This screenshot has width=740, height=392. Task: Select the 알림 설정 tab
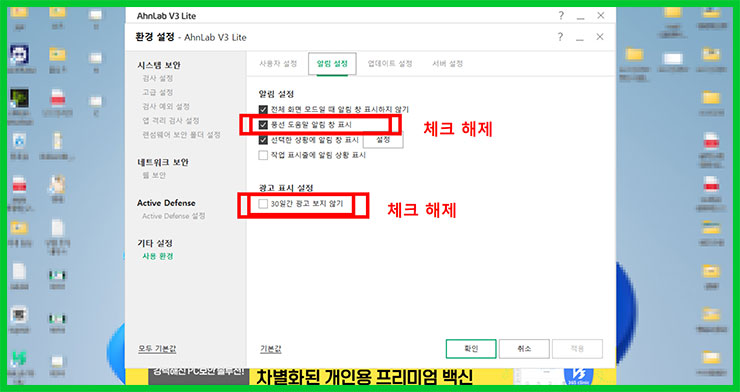[332, 64]
